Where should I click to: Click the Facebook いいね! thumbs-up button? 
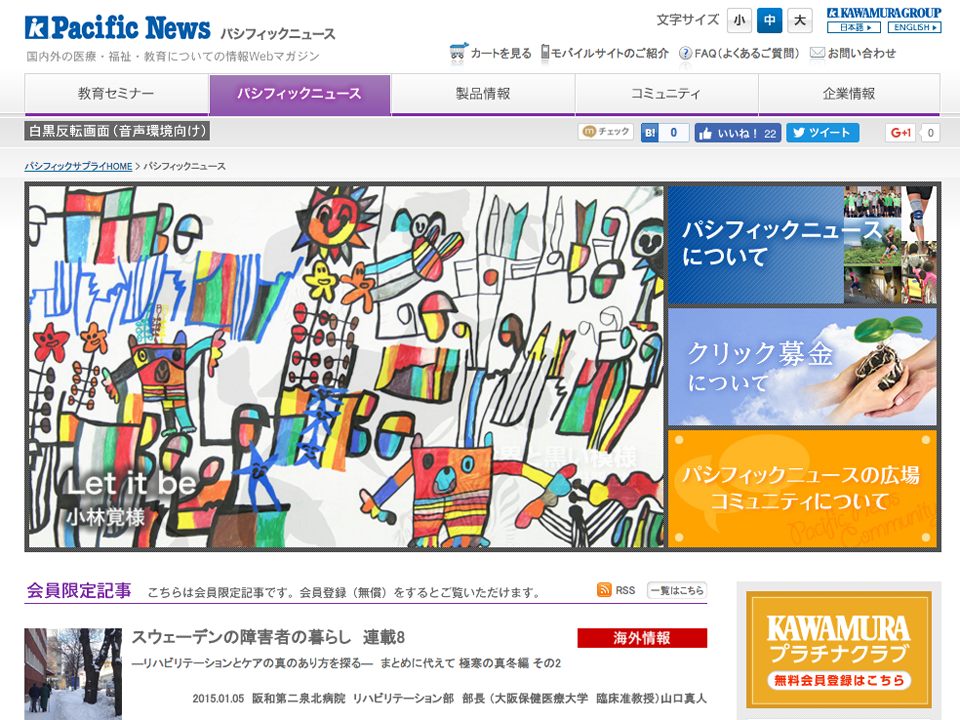tap(737, 133)
